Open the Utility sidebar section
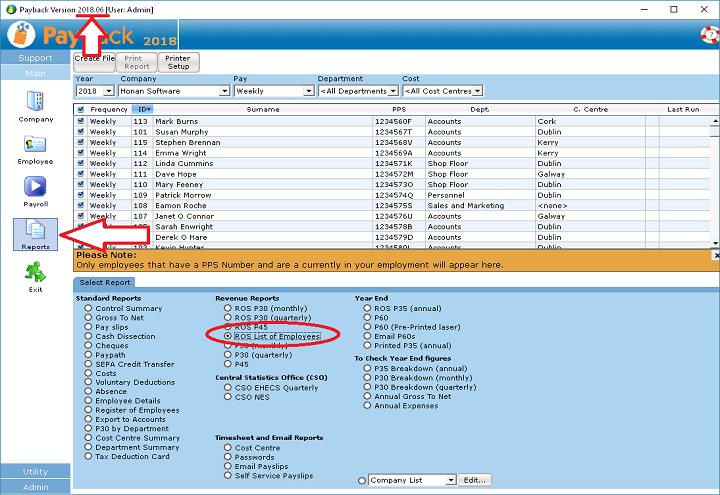The image size is (720, 495). coord(35,472)
